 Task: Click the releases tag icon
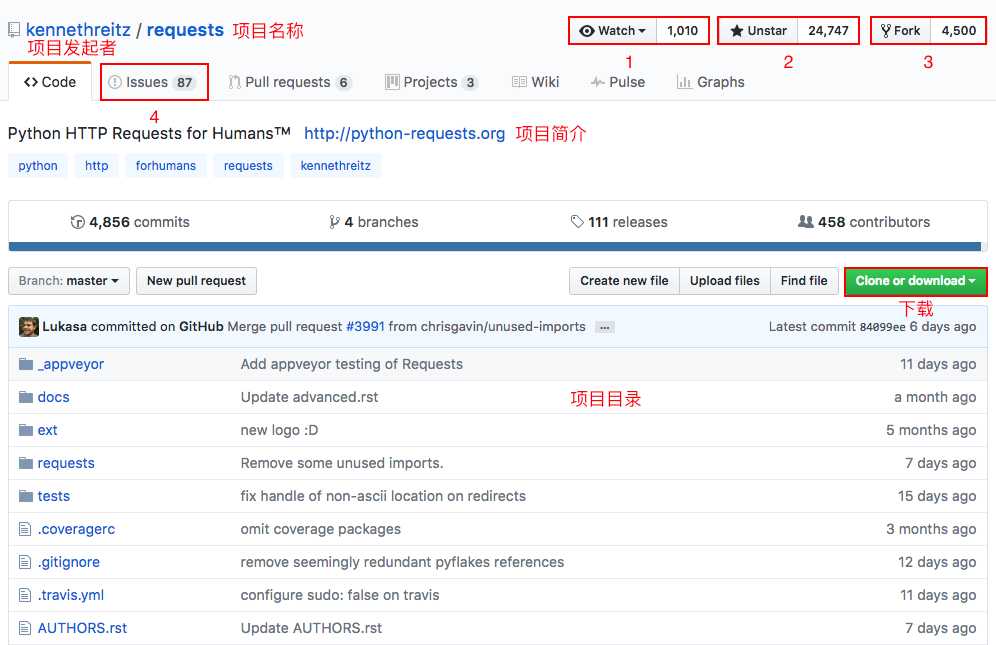tap(577, 221)
